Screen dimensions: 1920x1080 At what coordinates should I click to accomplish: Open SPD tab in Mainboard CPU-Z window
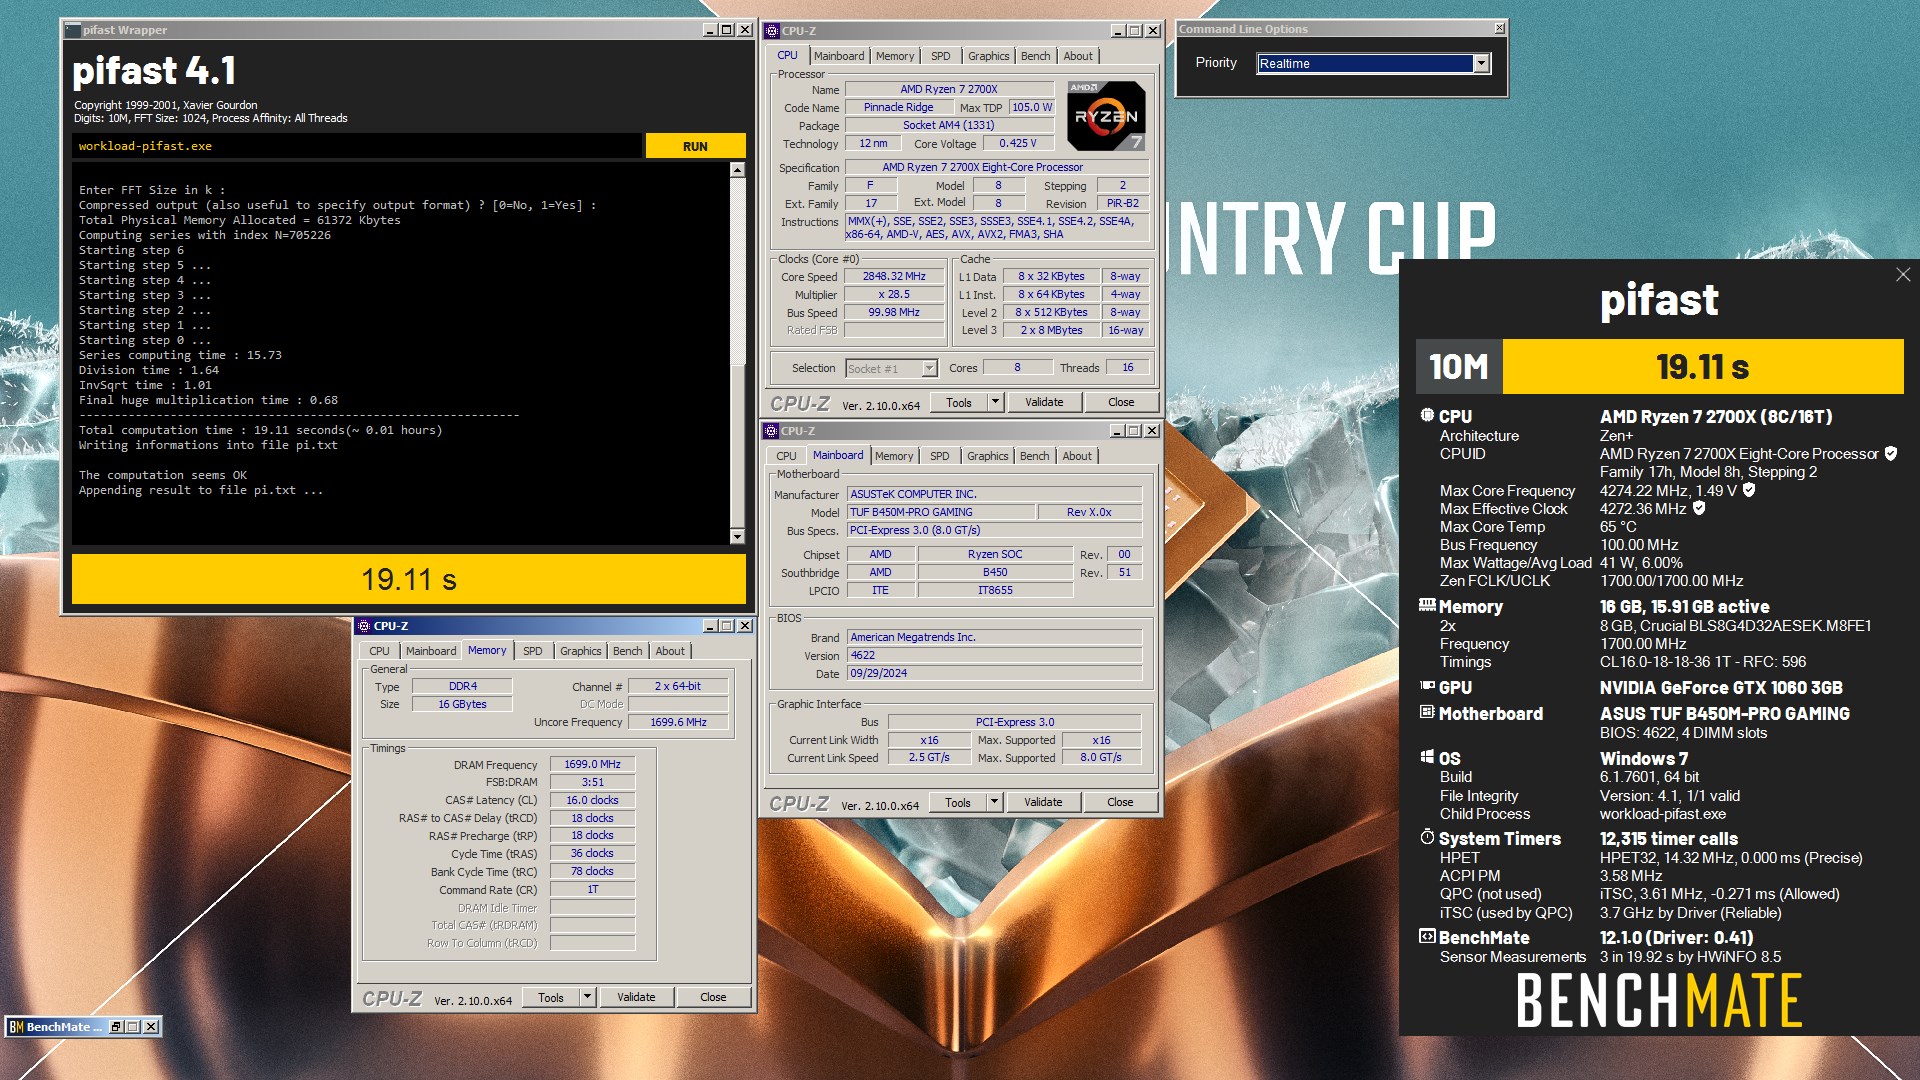[939, 456]
